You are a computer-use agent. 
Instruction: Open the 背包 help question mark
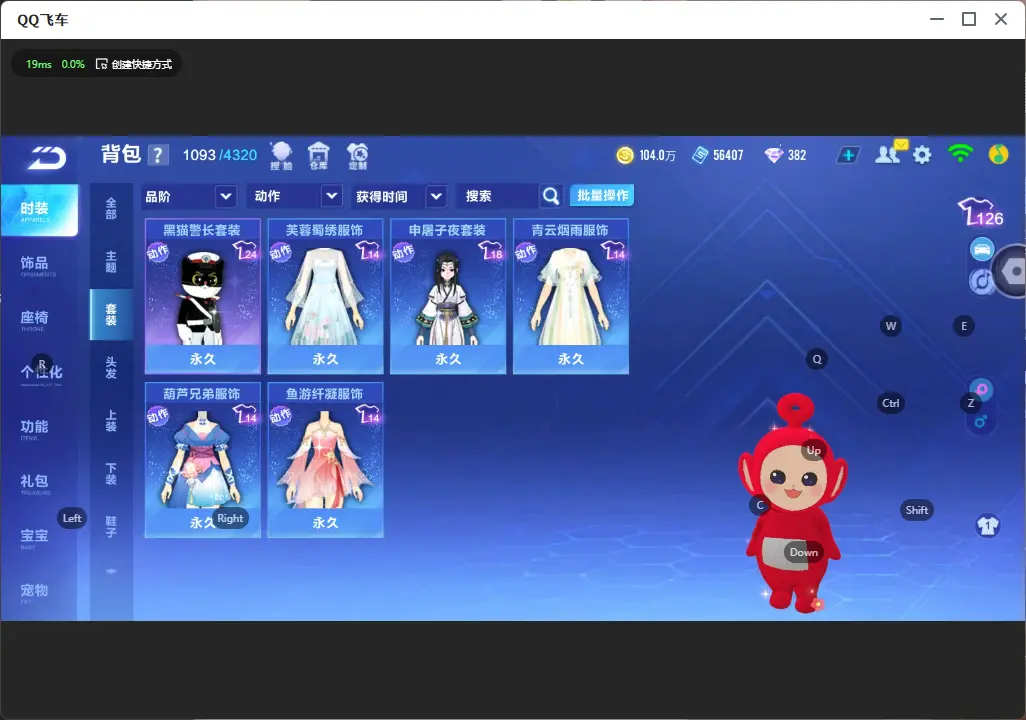[x=158, y=156]
